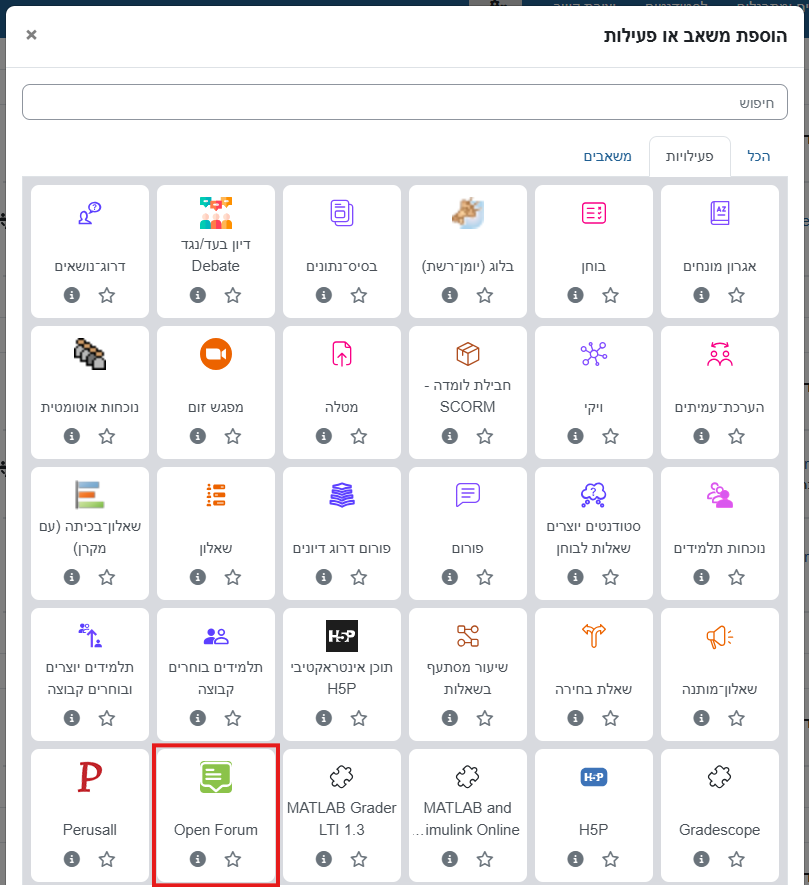Star the Open Forum activity as favorite
This screenshot has height=887, width=809.
coord(233,859)
